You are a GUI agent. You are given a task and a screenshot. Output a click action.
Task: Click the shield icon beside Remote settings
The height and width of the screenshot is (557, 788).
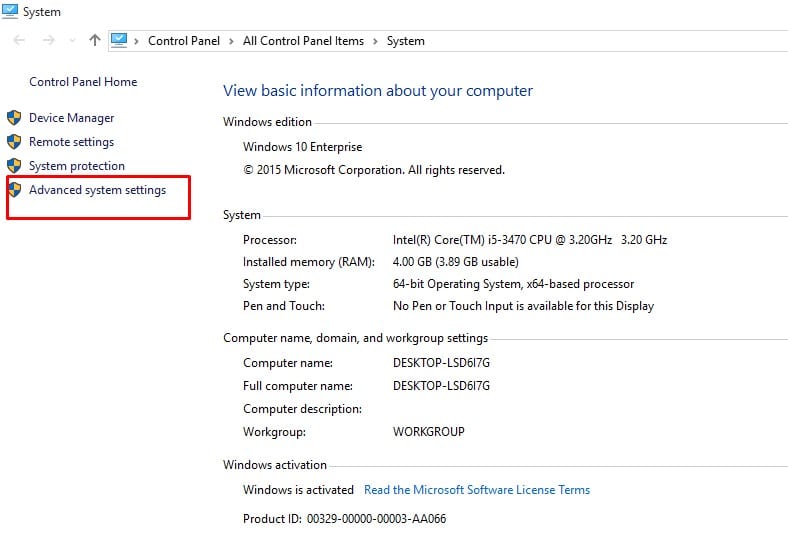[14, 142]
